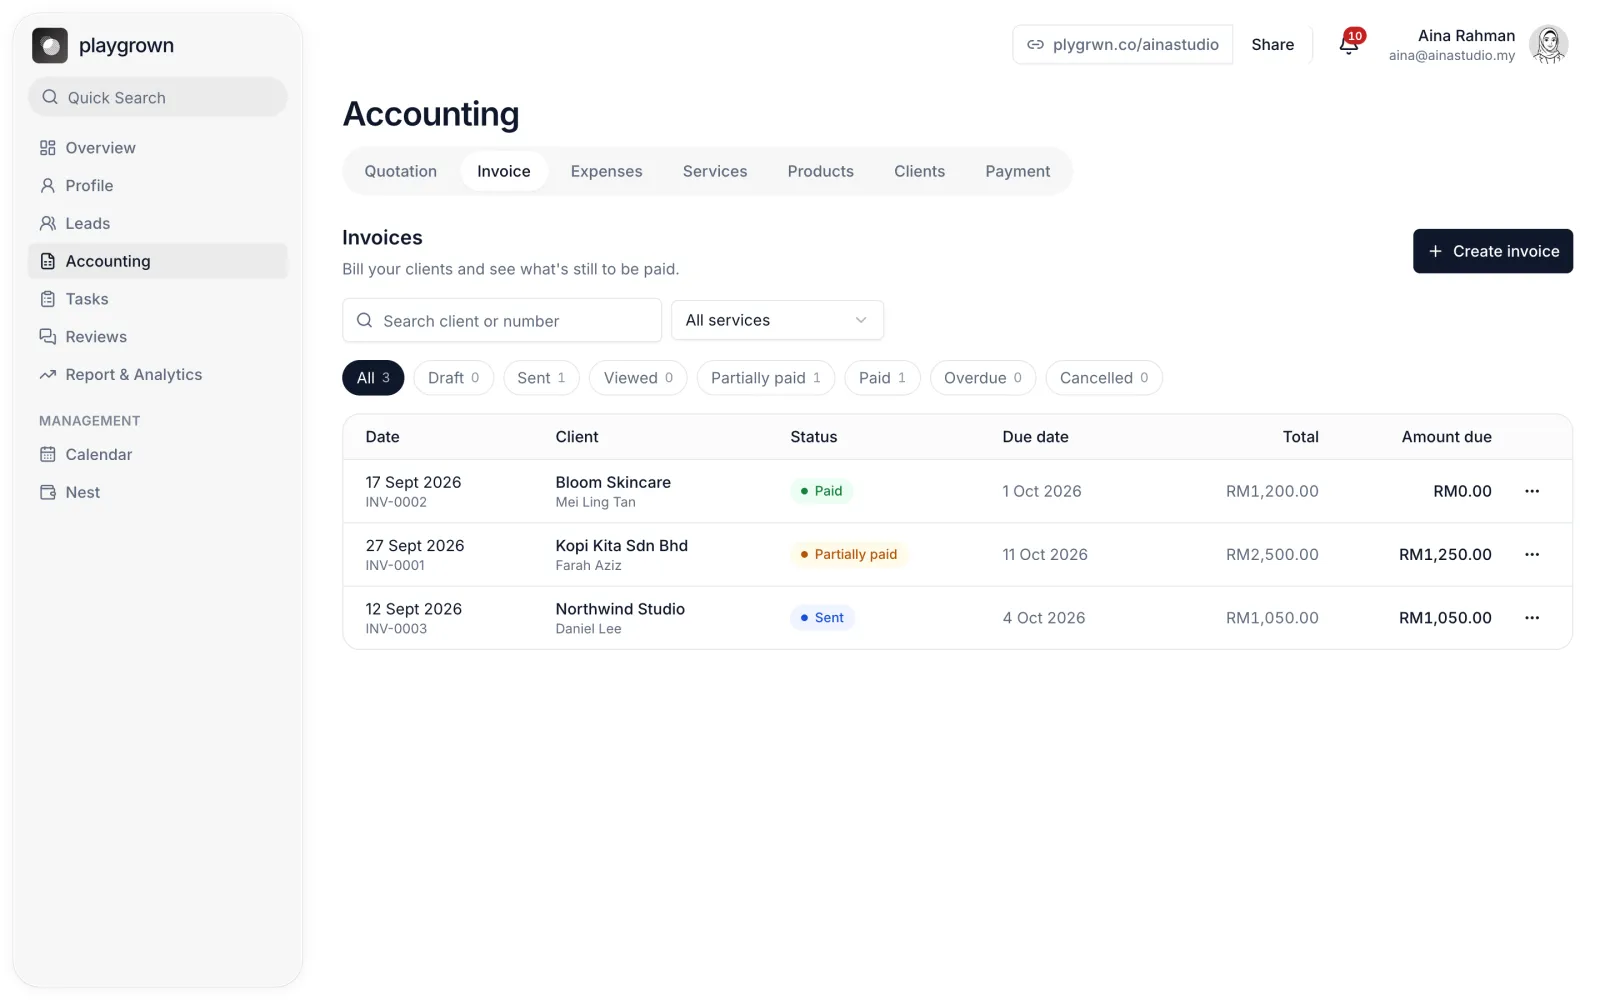1600x1000 pixels.
Task: Open row actions for INV-0003
Action: pos(1532,618)
